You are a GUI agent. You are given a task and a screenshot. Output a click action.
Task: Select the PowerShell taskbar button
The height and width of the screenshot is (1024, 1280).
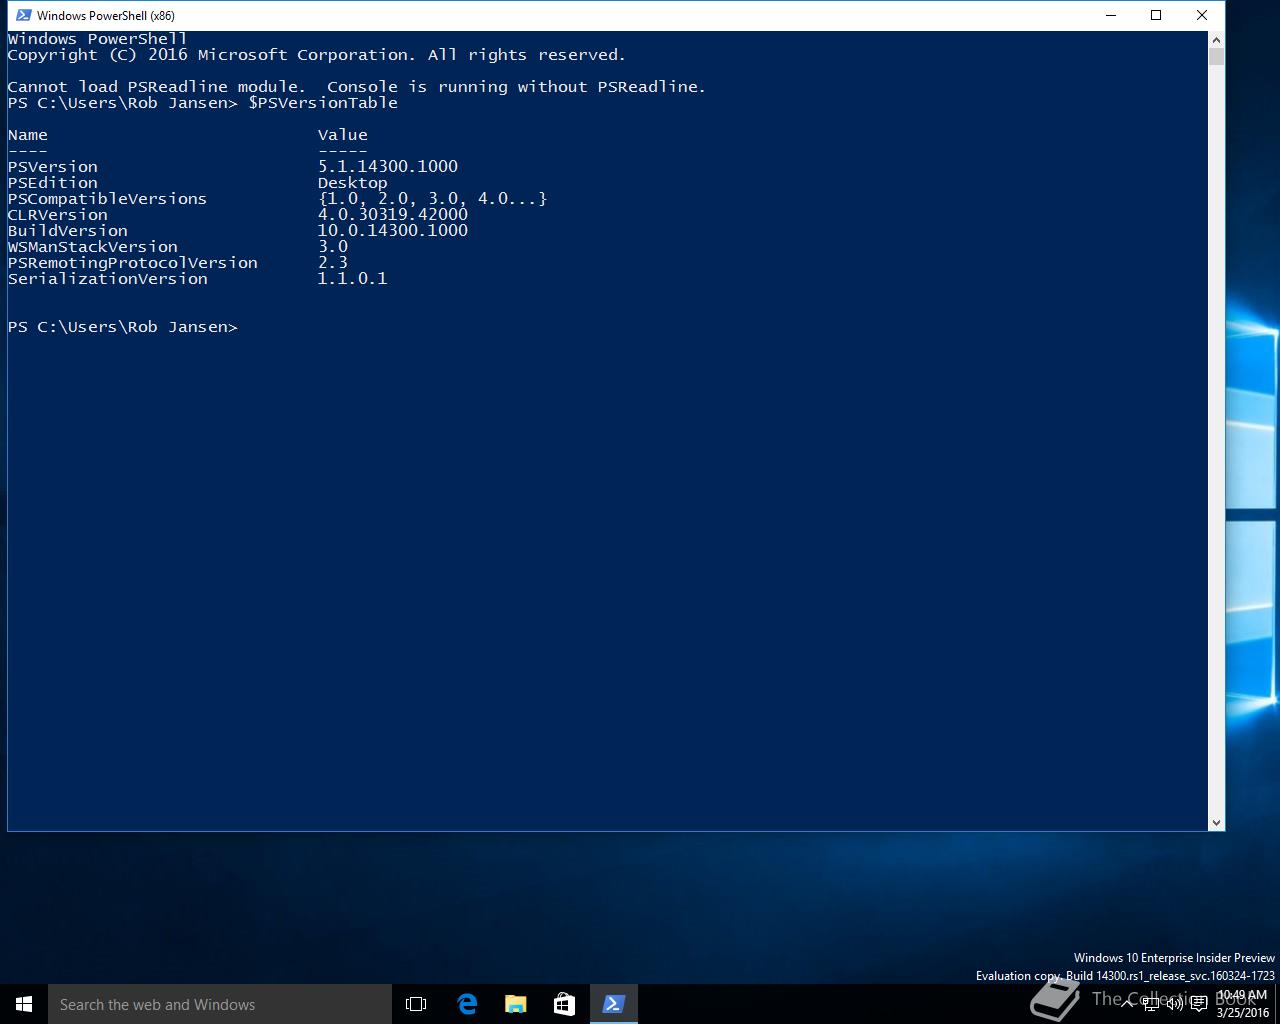(614, 1004)
